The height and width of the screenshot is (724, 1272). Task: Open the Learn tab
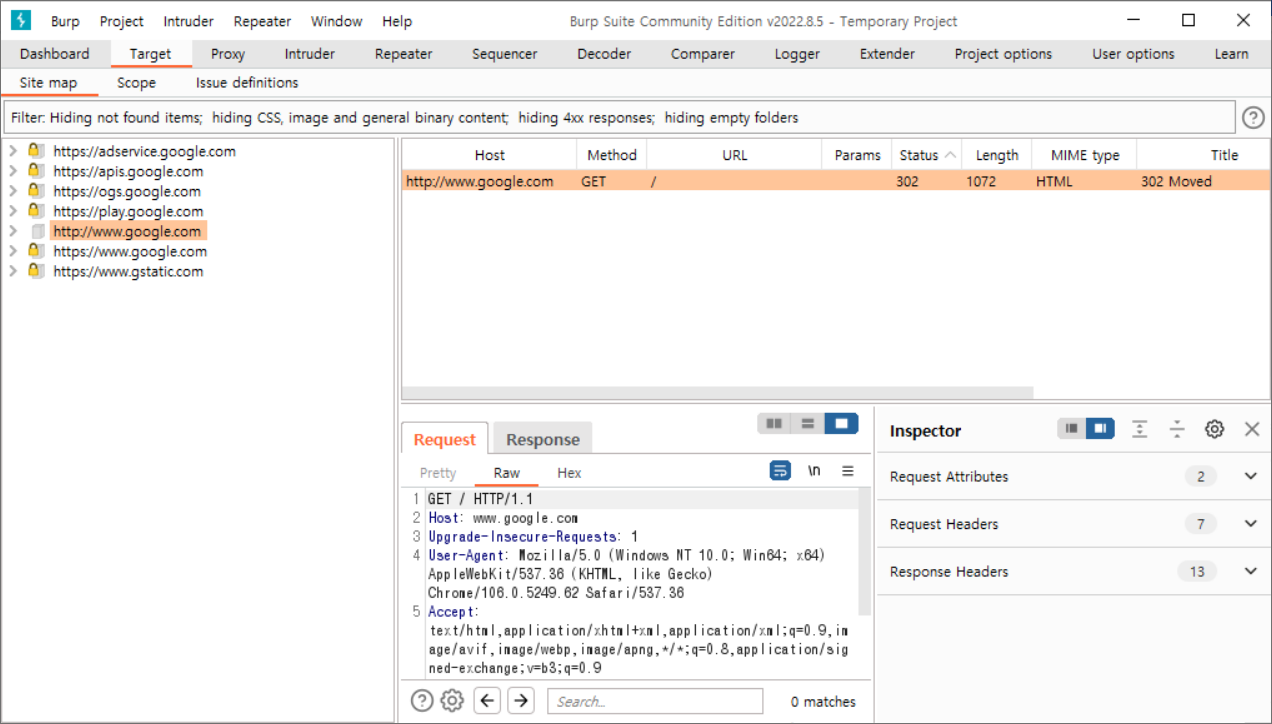coord(1231,54)
